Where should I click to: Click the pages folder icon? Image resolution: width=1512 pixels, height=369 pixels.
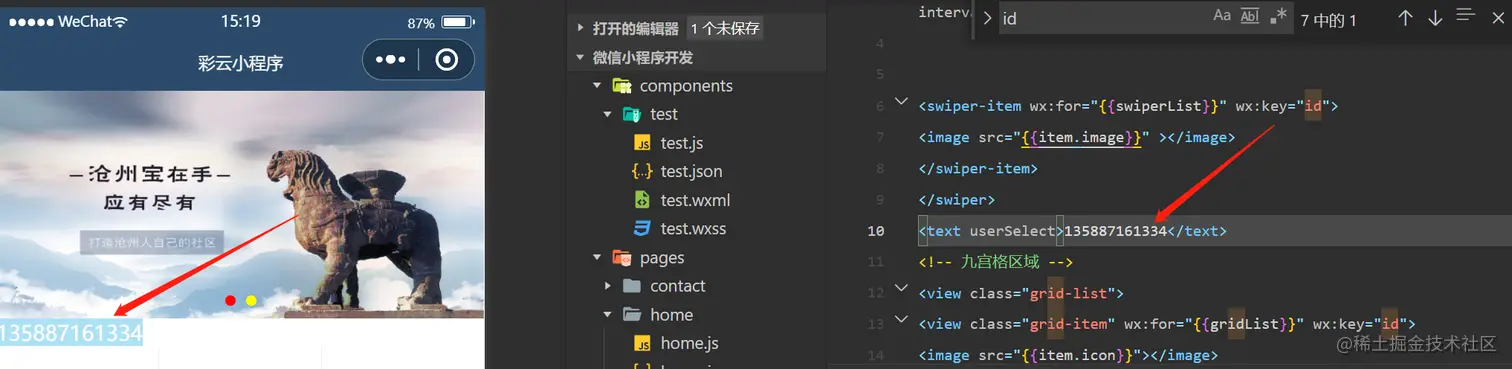coord(622,258)
